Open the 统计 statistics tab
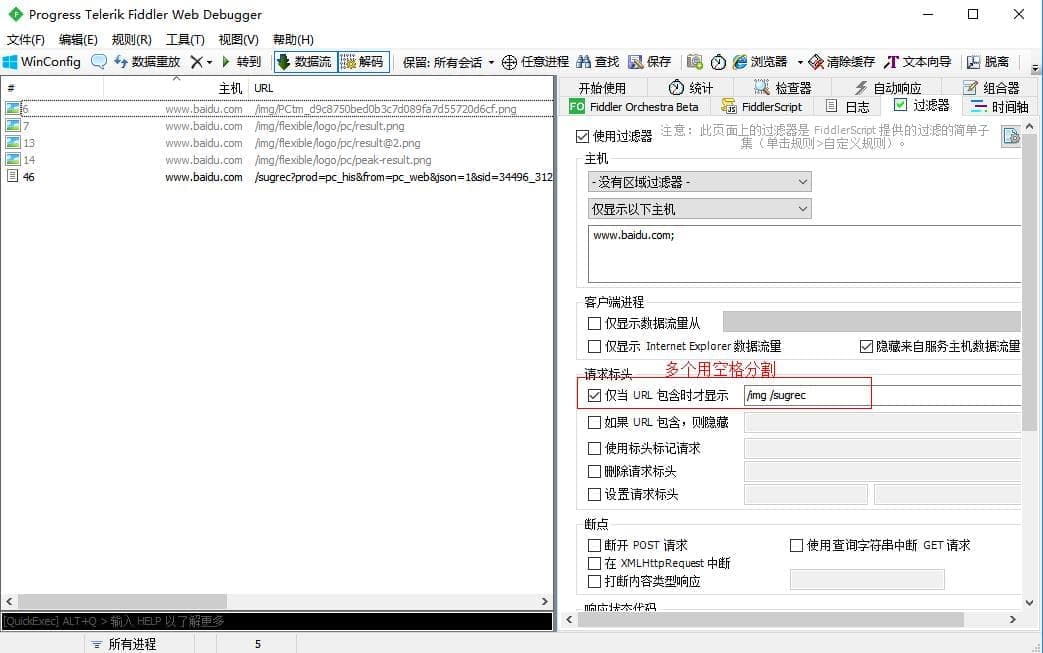 pyautogui.click(x=690, y=87)
